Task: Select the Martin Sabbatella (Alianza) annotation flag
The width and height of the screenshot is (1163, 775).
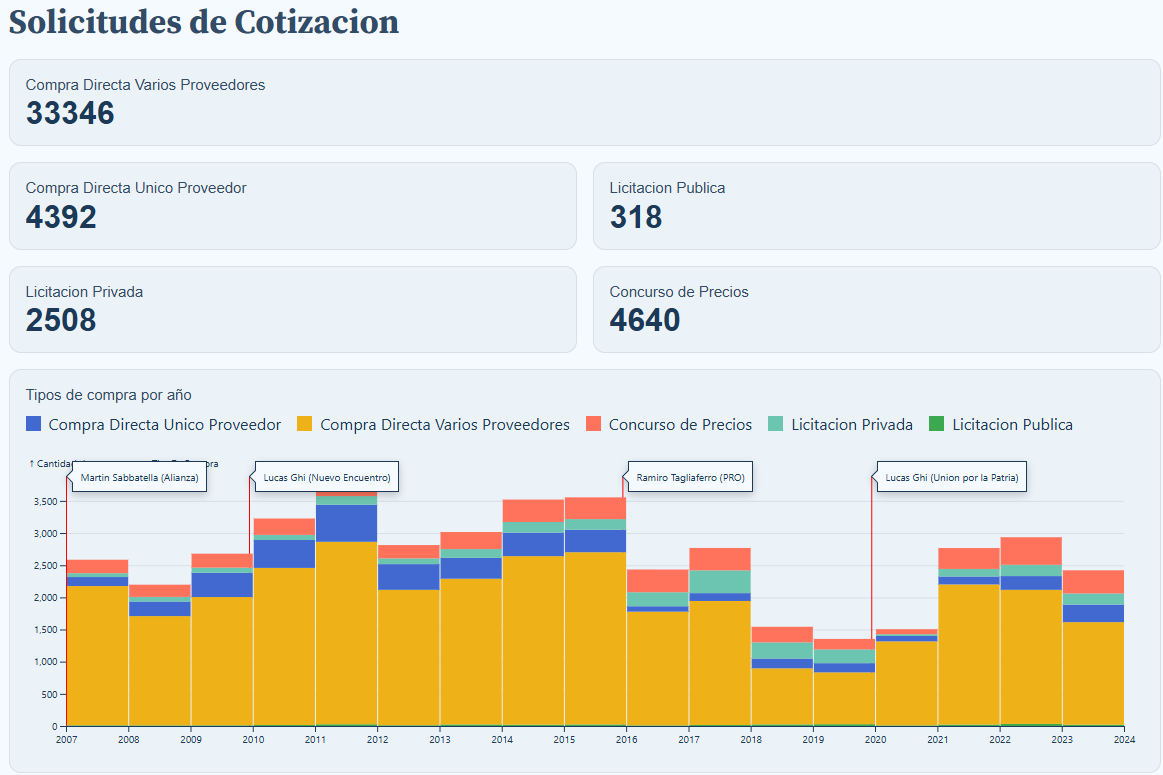Action: (138, 477)
